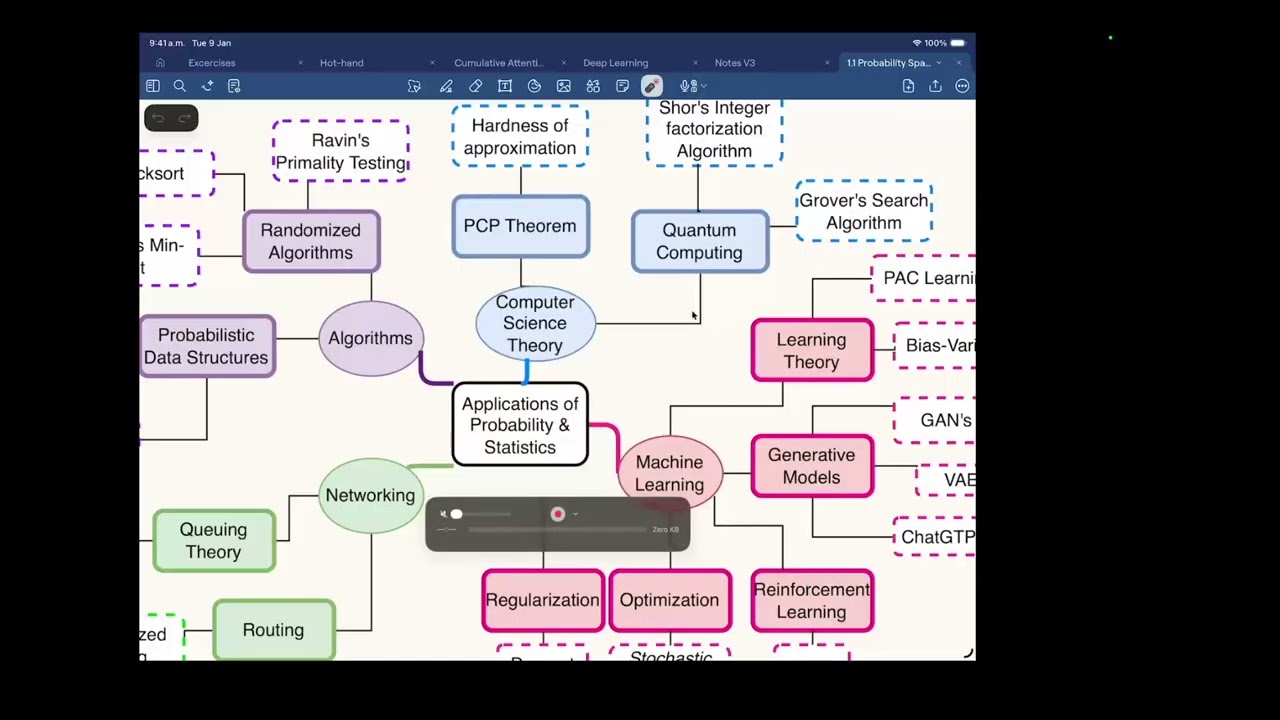Click the Reinforcement Learning box

click(x=812, y=601)
